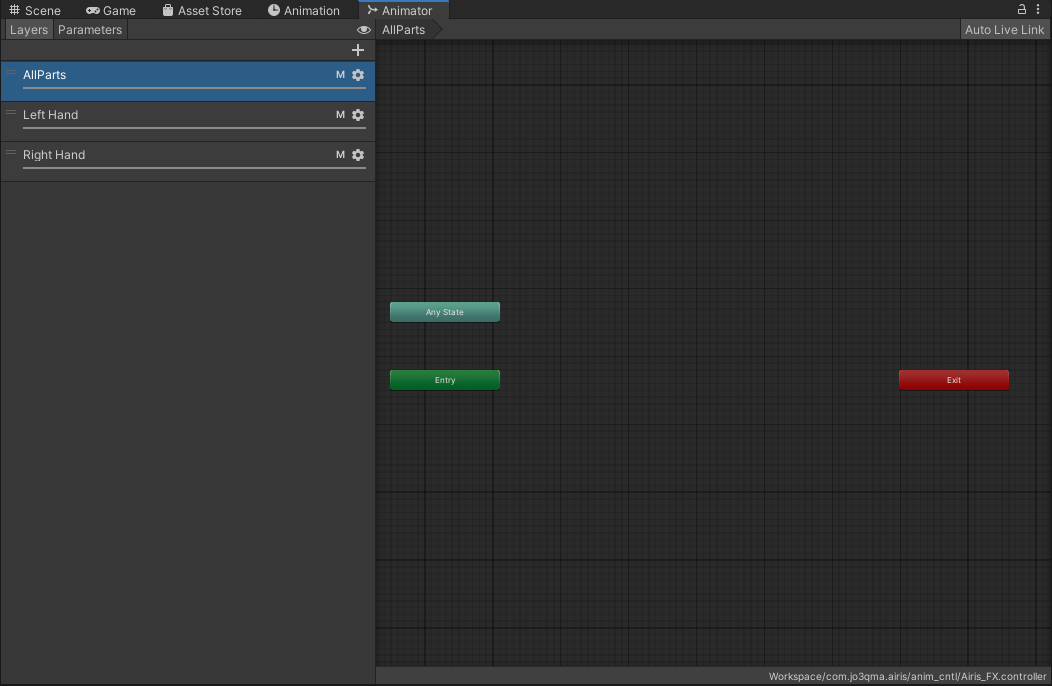The image size is (1052, 686).
Task: Click the lock icon in the Animator header
Action: click(1021, 8)
